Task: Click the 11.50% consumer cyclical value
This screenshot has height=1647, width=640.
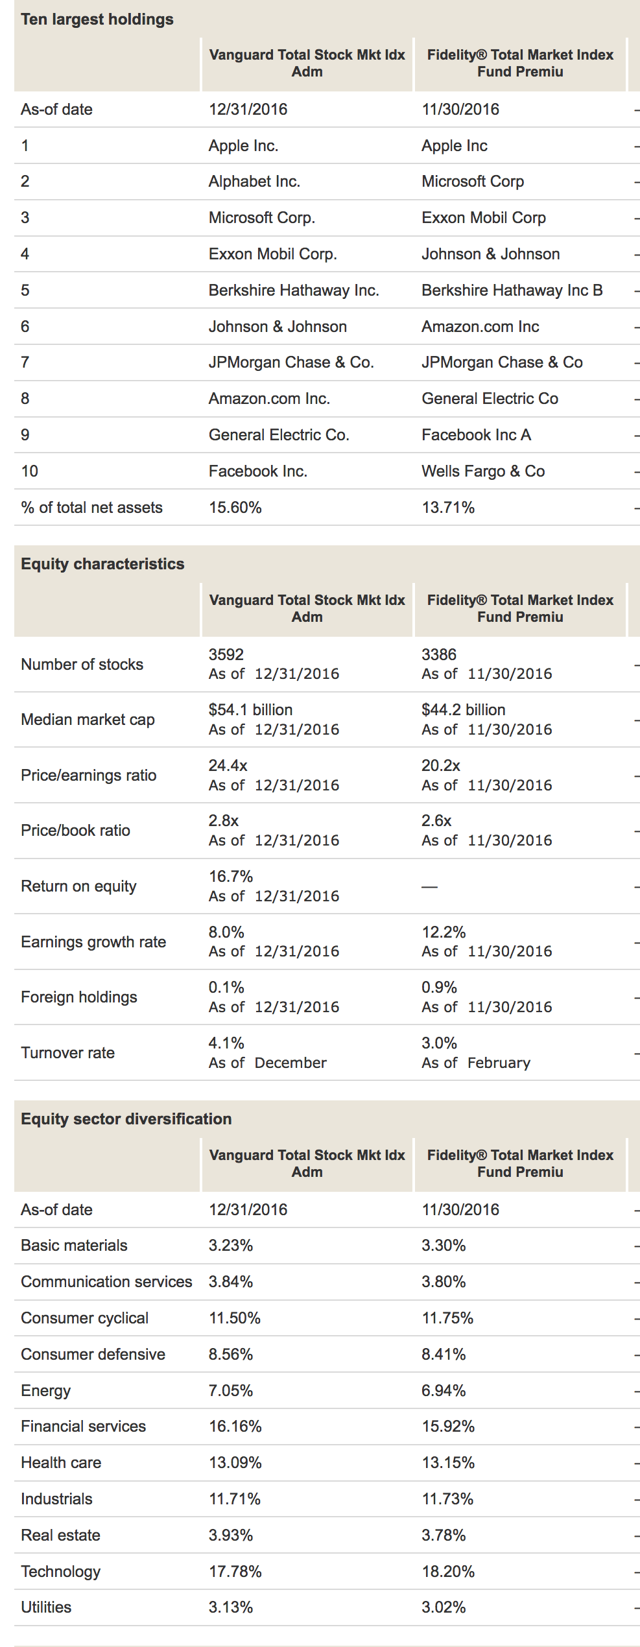Action: point(235,1318)
